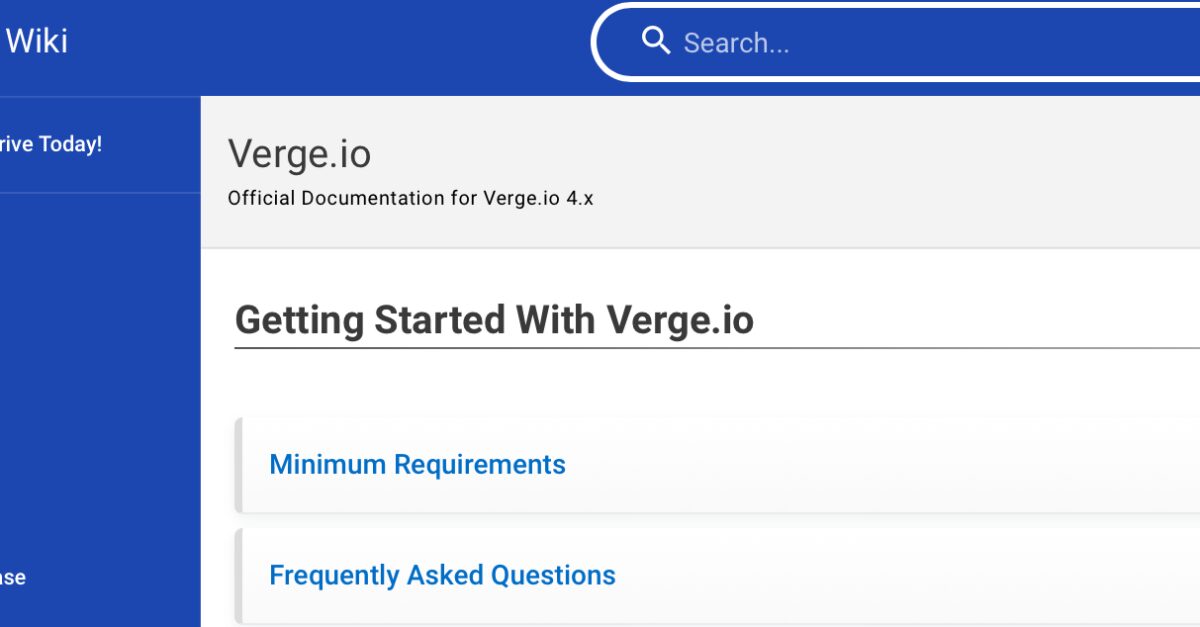
Task: Click the Search placeholder text
Action: pos(737,42)
